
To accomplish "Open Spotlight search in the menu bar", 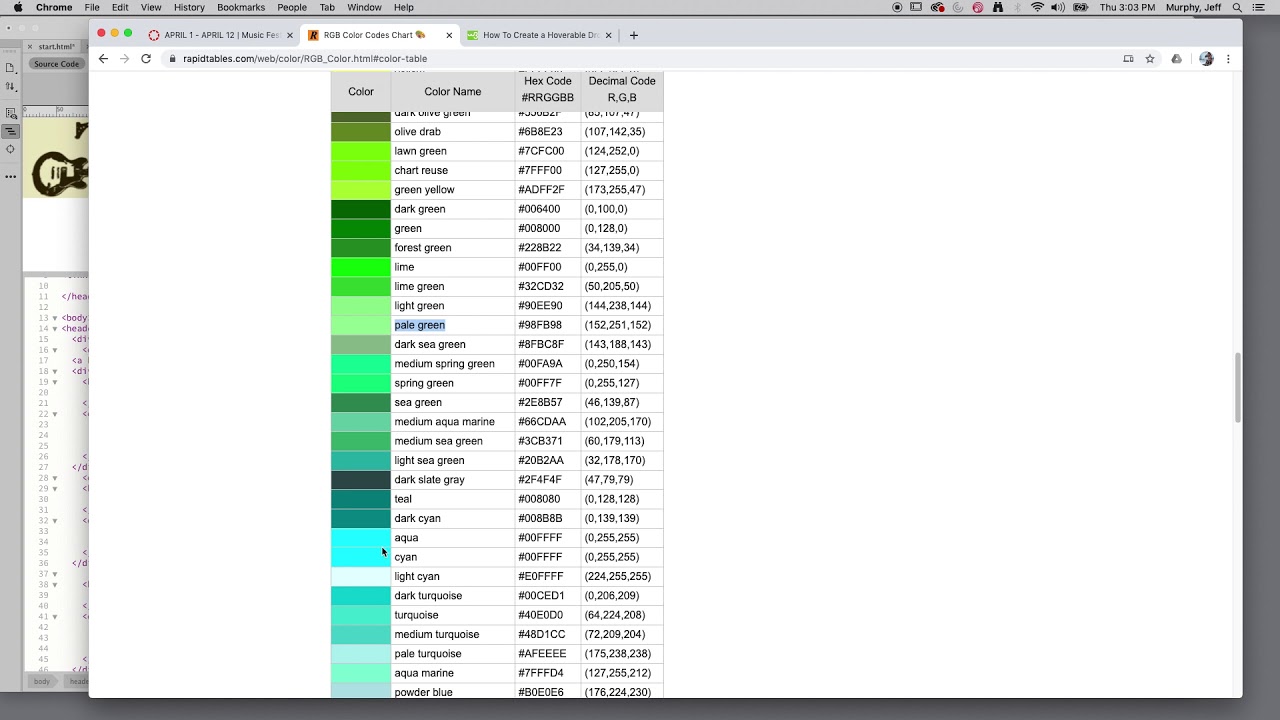I will (1237, 7).
